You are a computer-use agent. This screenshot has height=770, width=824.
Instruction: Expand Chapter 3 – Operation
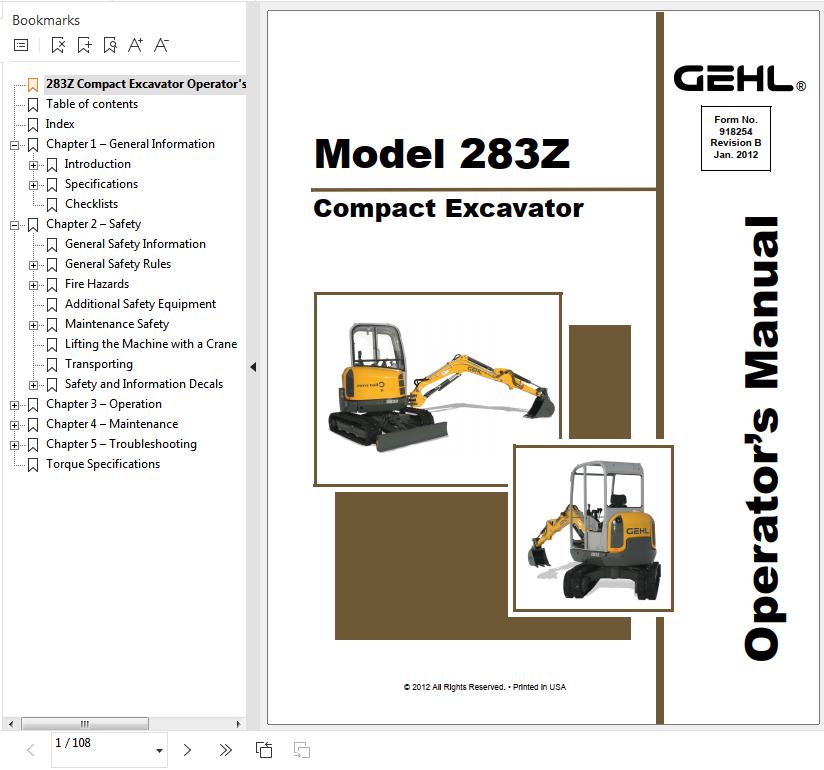click(14, 405)
